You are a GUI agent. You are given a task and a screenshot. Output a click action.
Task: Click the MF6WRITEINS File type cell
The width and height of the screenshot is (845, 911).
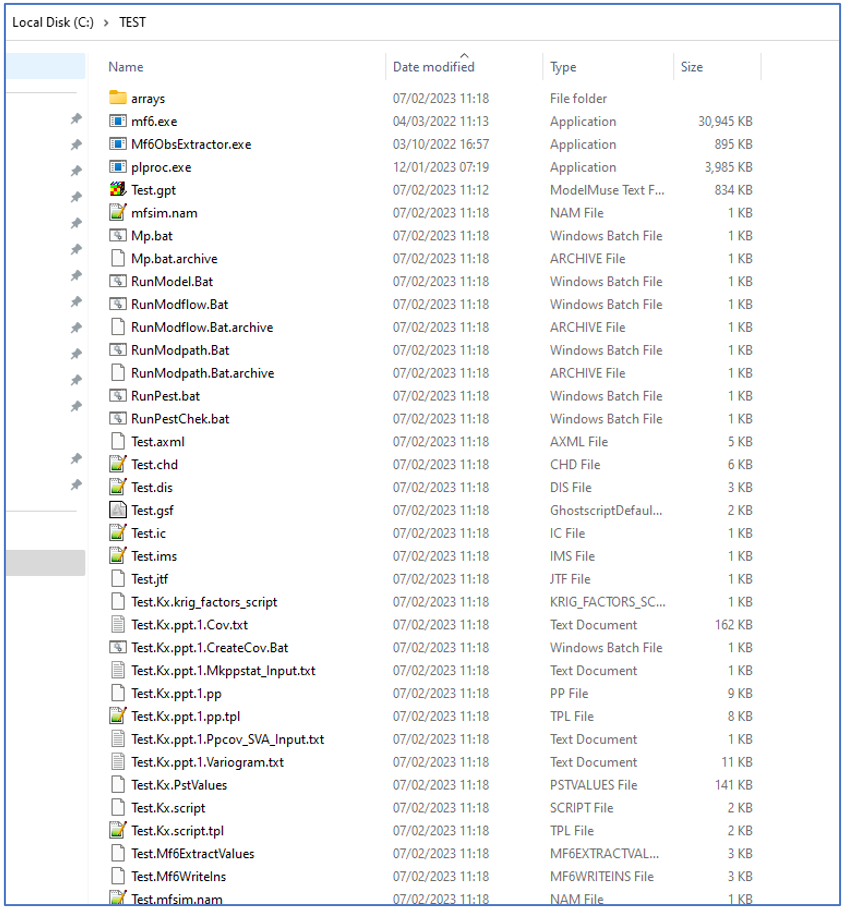coord(601,876)
